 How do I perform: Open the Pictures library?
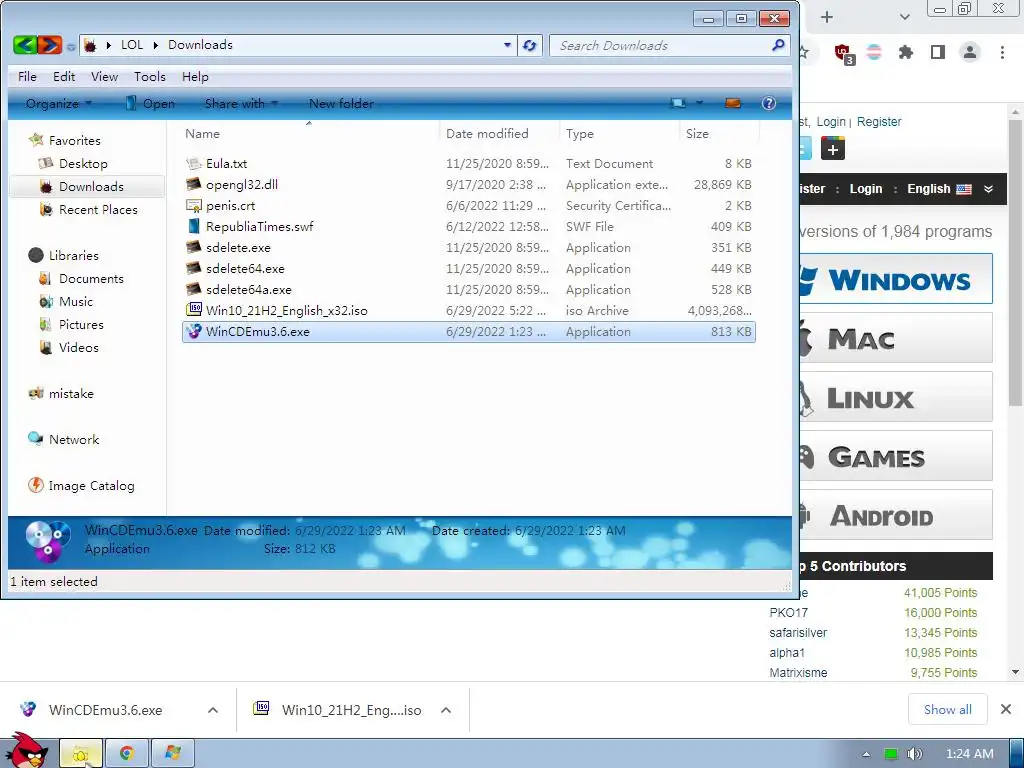[x=81, y=325]
